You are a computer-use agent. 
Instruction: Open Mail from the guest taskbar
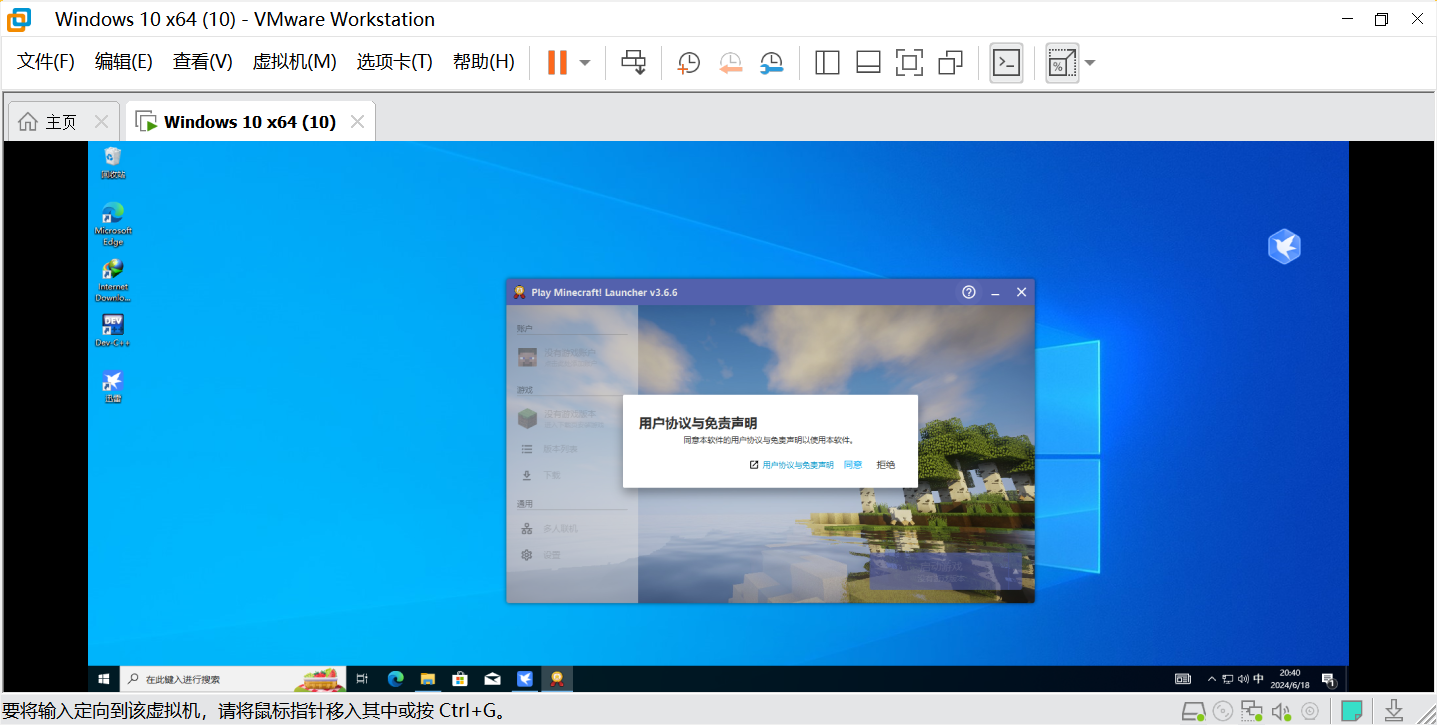coord(492,679)
